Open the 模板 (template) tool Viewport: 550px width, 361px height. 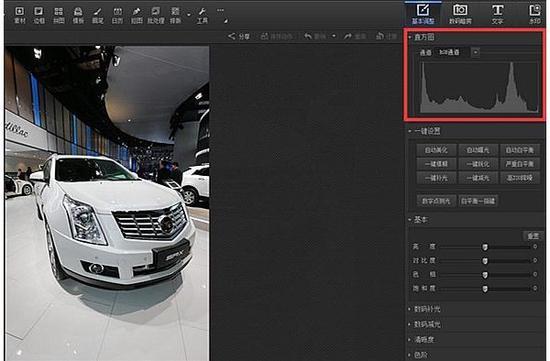tap(78, 15)
